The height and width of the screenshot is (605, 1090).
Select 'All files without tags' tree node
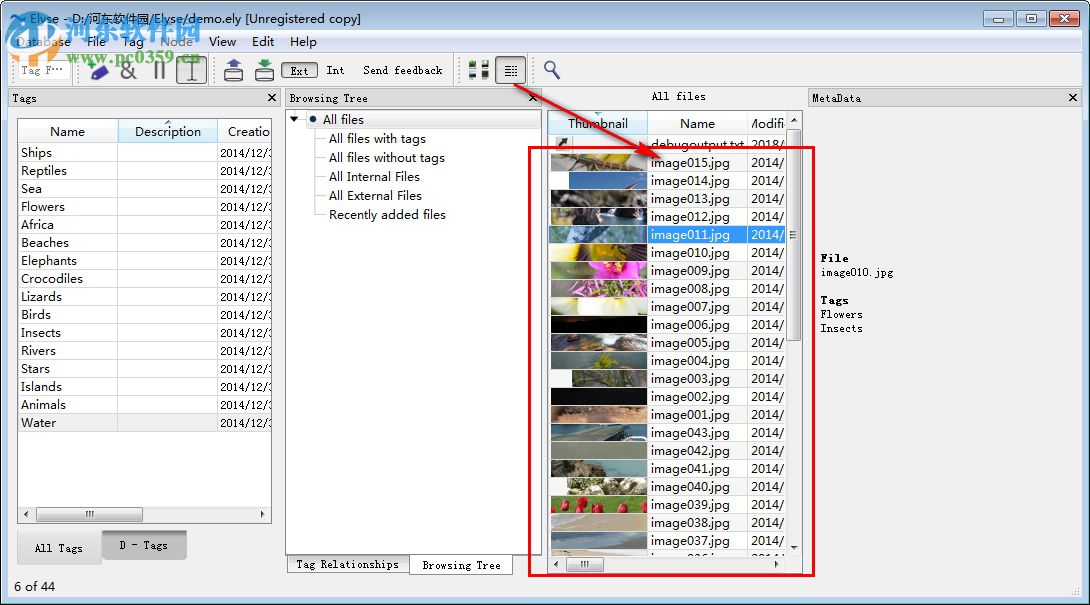tap(386, 158)
